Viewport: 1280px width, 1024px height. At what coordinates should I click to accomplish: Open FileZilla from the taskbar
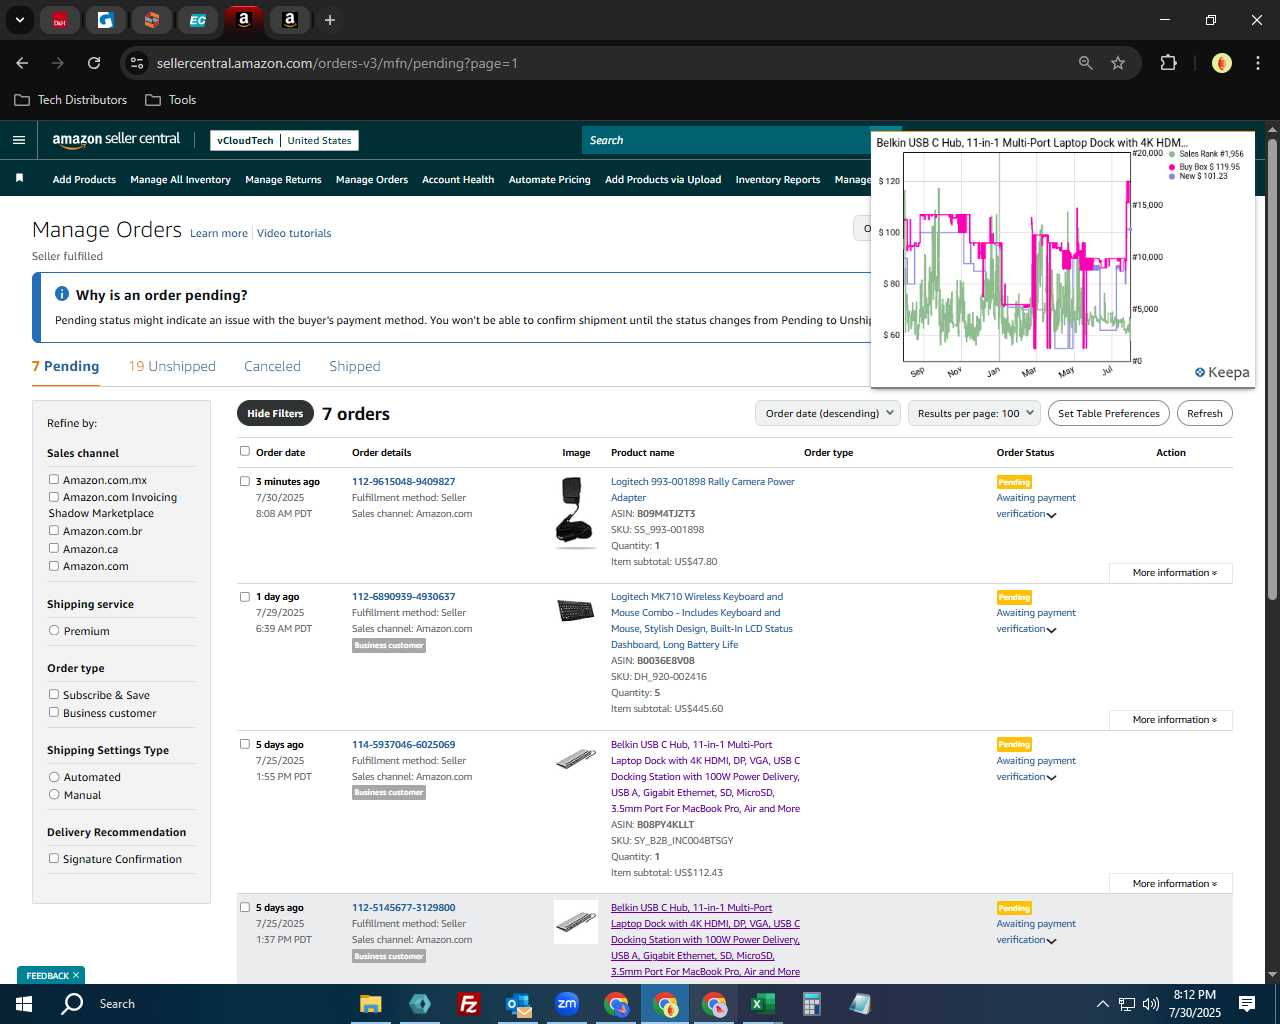point(468,1004)
